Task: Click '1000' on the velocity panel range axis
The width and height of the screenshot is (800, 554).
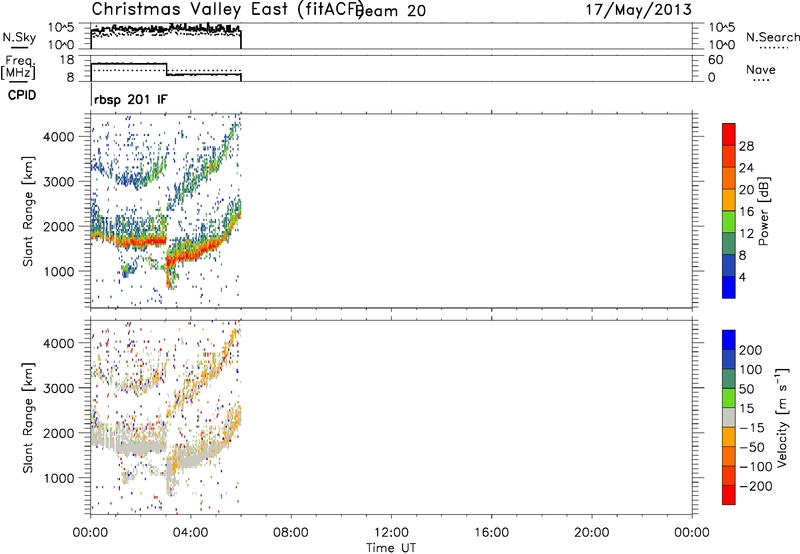Action: (x=59, y=478)
